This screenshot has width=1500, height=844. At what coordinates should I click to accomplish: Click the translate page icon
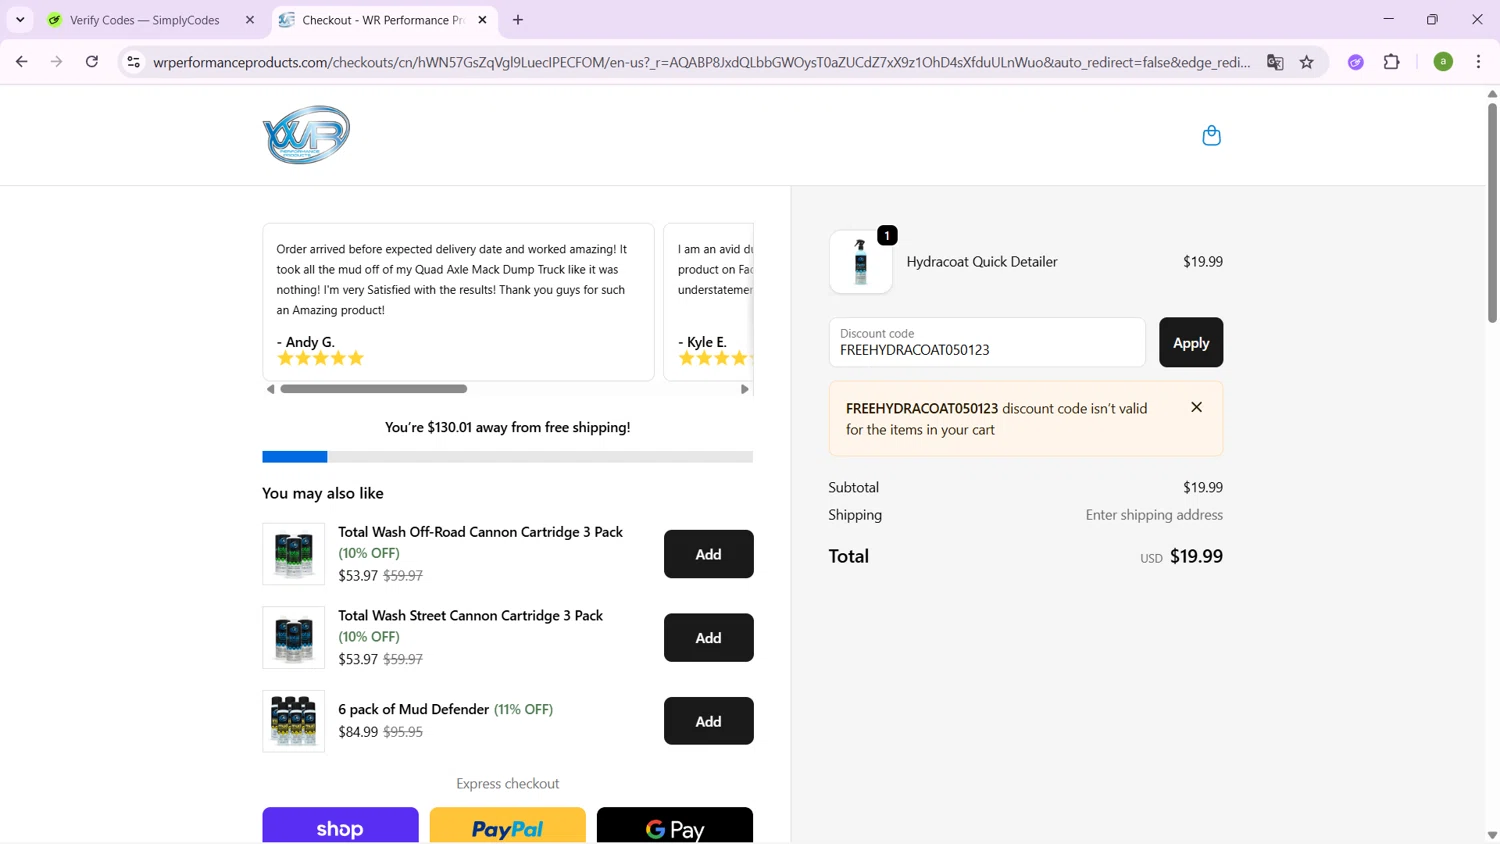(1274, 62)
